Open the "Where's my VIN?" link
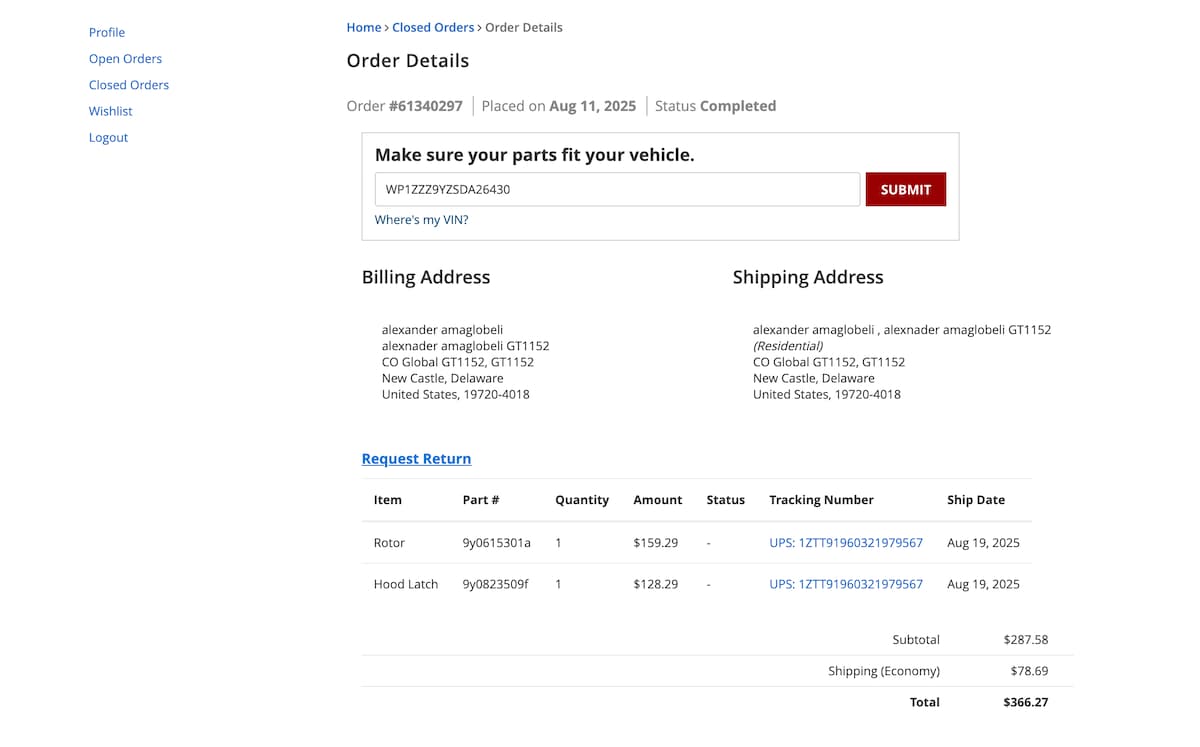The height and width of the screenshot is (747, 1200). [421, 220]
